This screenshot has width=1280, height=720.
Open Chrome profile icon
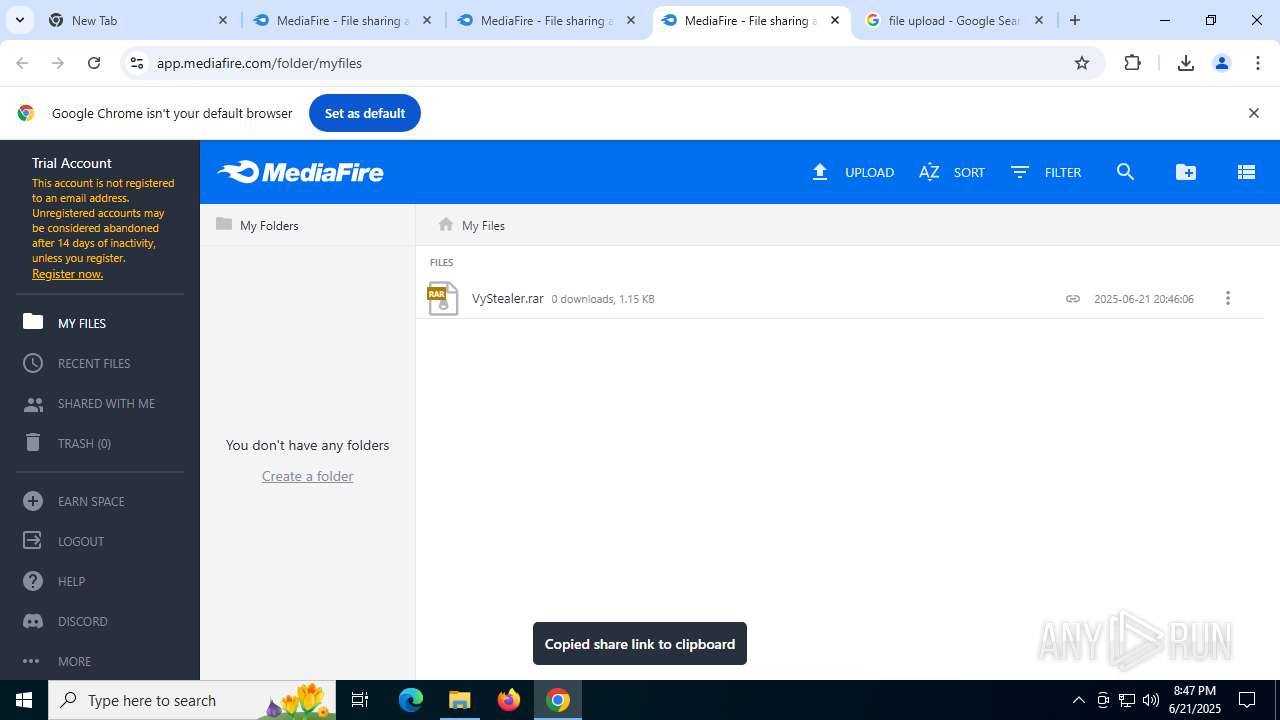point(1221,63)
